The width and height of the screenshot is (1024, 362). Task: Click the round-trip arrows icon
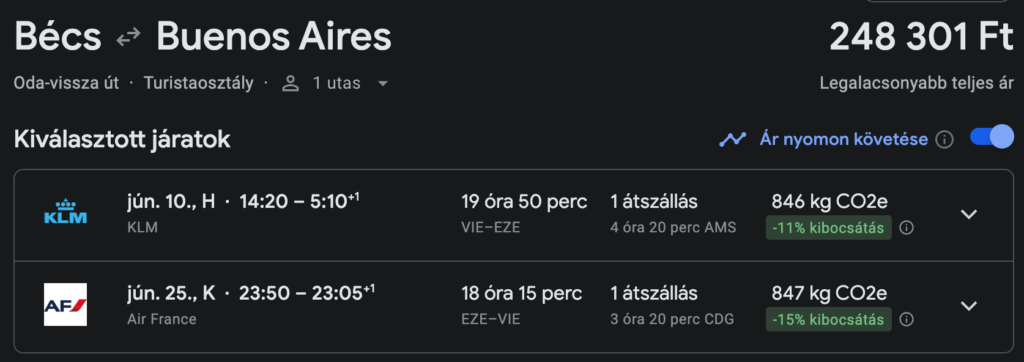(x=129, y=38)
